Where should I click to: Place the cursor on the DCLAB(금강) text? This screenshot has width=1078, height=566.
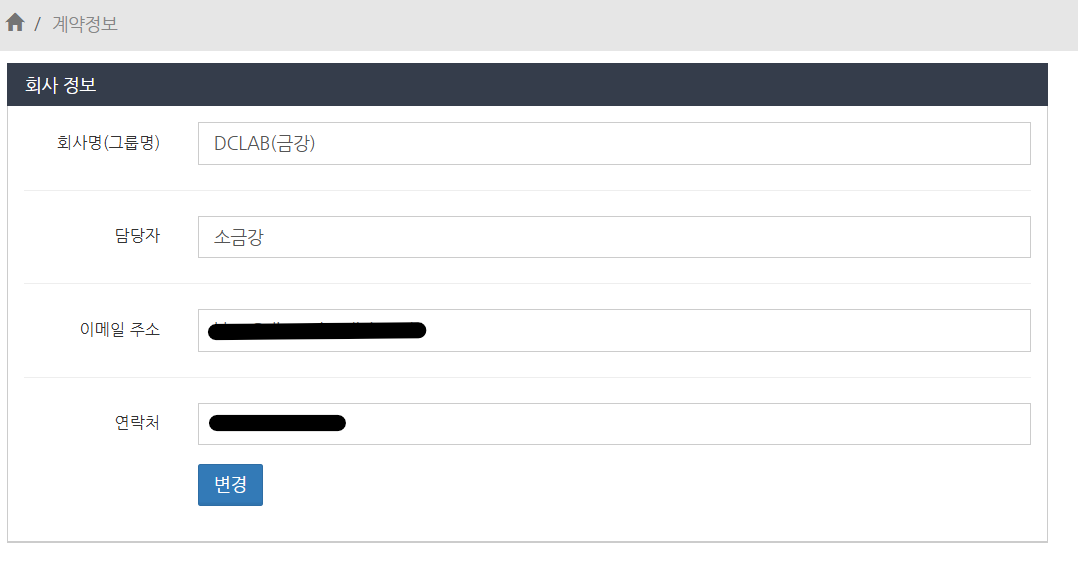tap(264, 143)
